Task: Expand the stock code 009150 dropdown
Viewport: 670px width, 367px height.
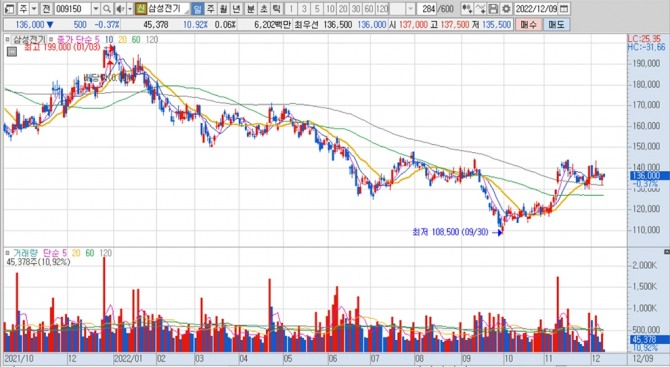Action: [96, 9]
